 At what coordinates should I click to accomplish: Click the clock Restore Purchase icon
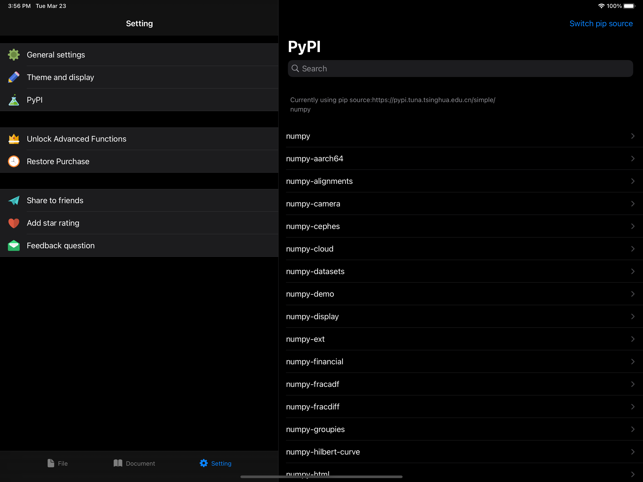coord(14,161)
